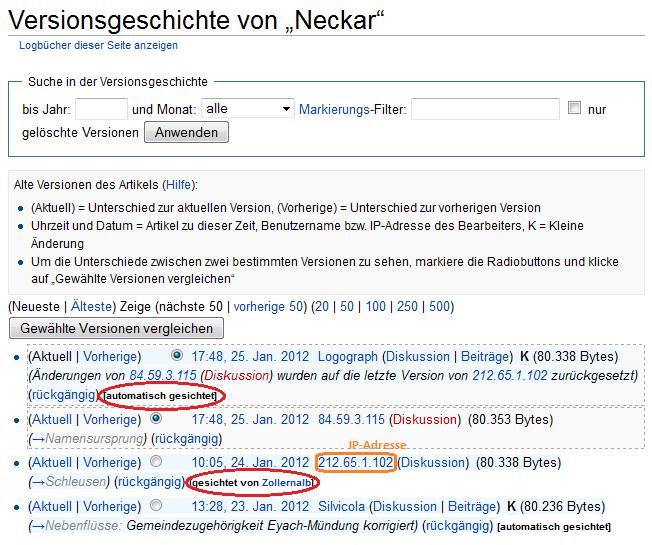The image size is (652, 545).
Task: Expand the 'Monat' dropdown showing 'alle'
Action: 247,109
